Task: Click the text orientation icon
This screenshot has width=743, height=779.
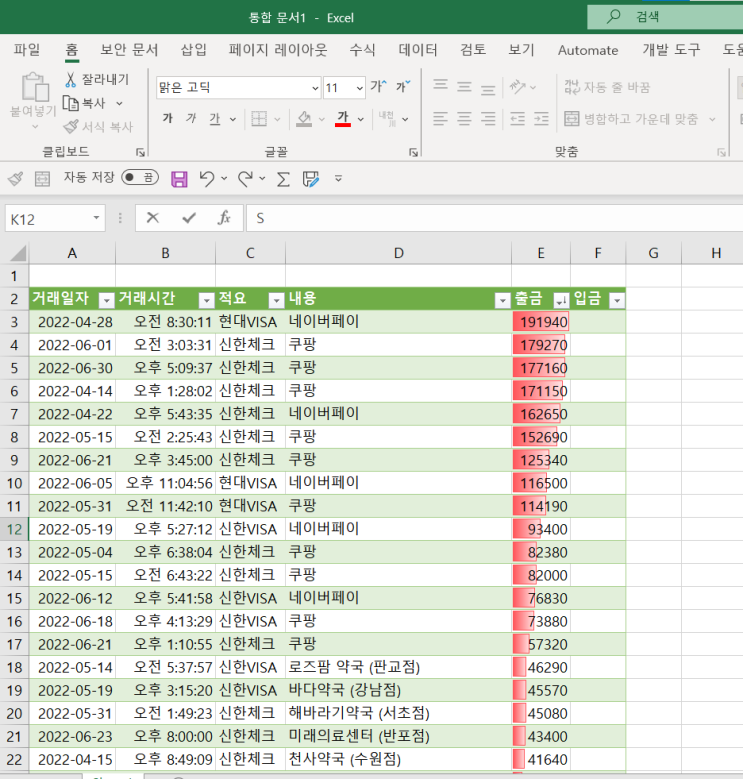Action: click(518, 87)
